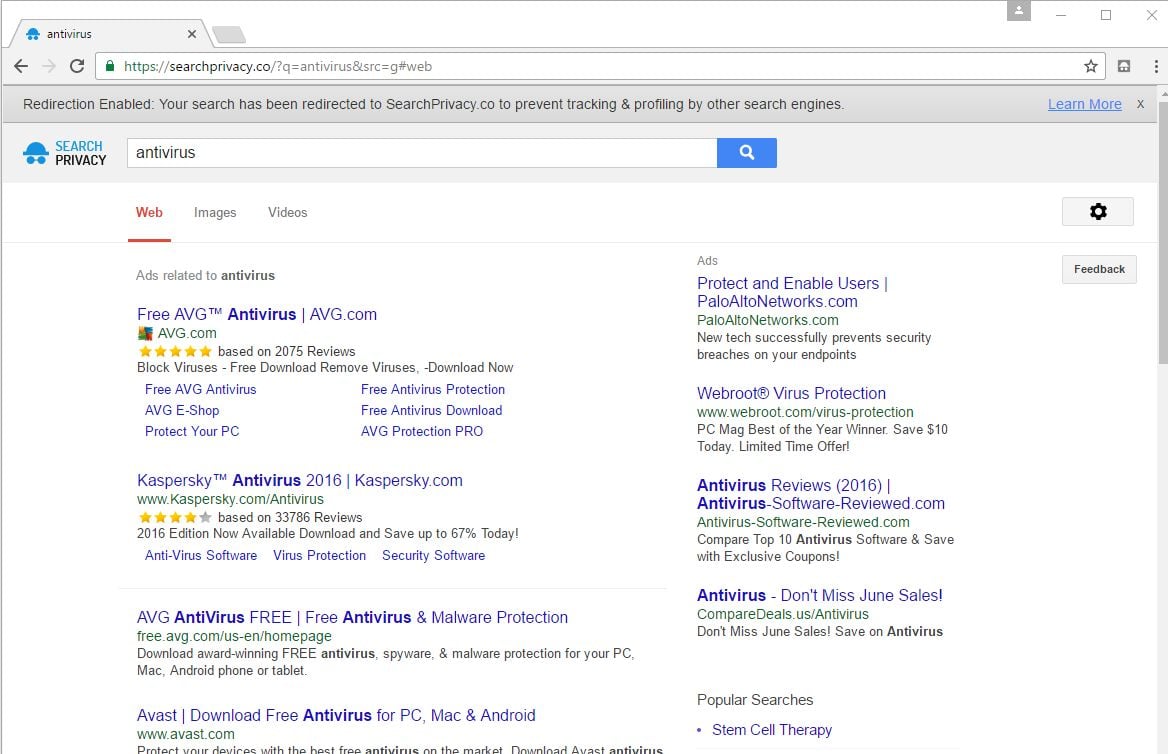Image resolution: width=1168 pixels, height=754 pixels.
Task: Open the Free AVG Antivirus sublink
Action: click(x=200, y=389)
